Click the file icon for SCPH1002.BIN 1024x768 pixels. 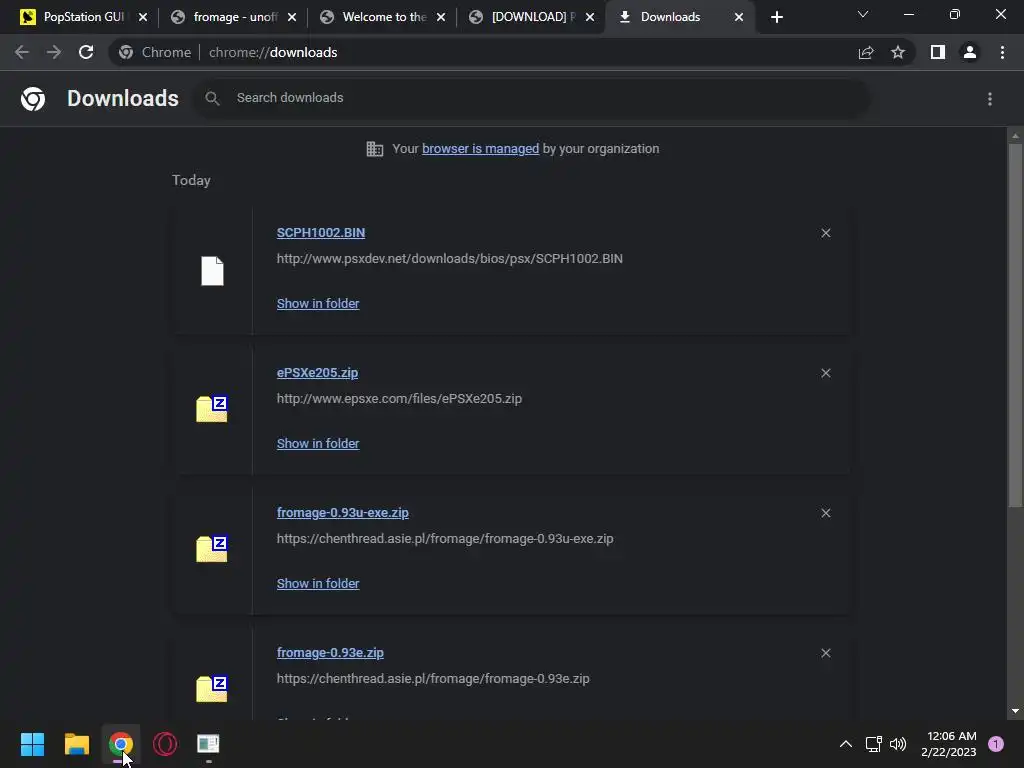tap(212, 270)
